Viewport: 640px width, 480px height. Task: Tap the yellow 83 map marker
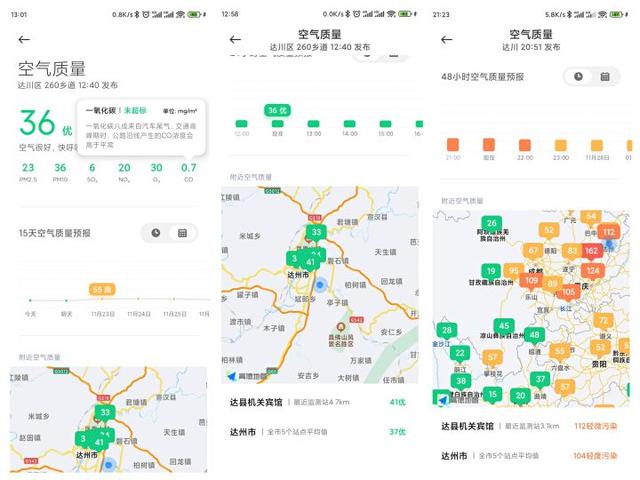point(572,251)
